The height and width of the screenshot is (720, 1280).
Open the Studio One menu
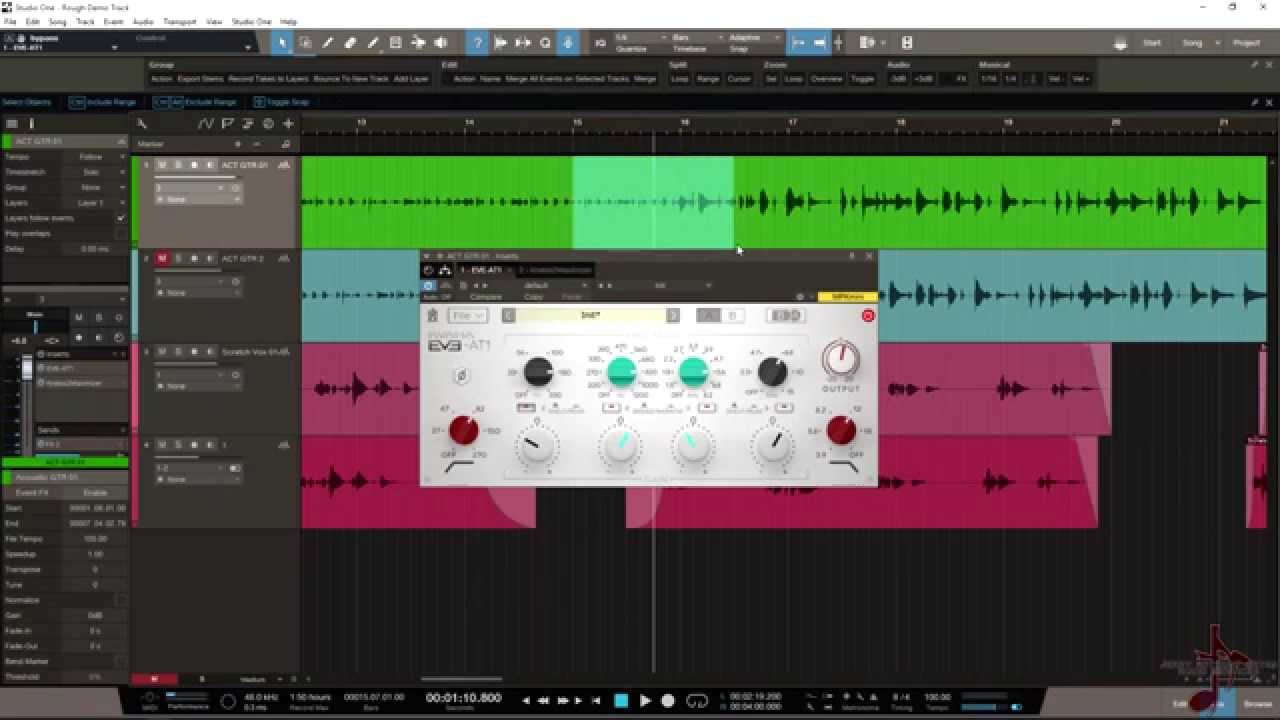click(251, 21)
